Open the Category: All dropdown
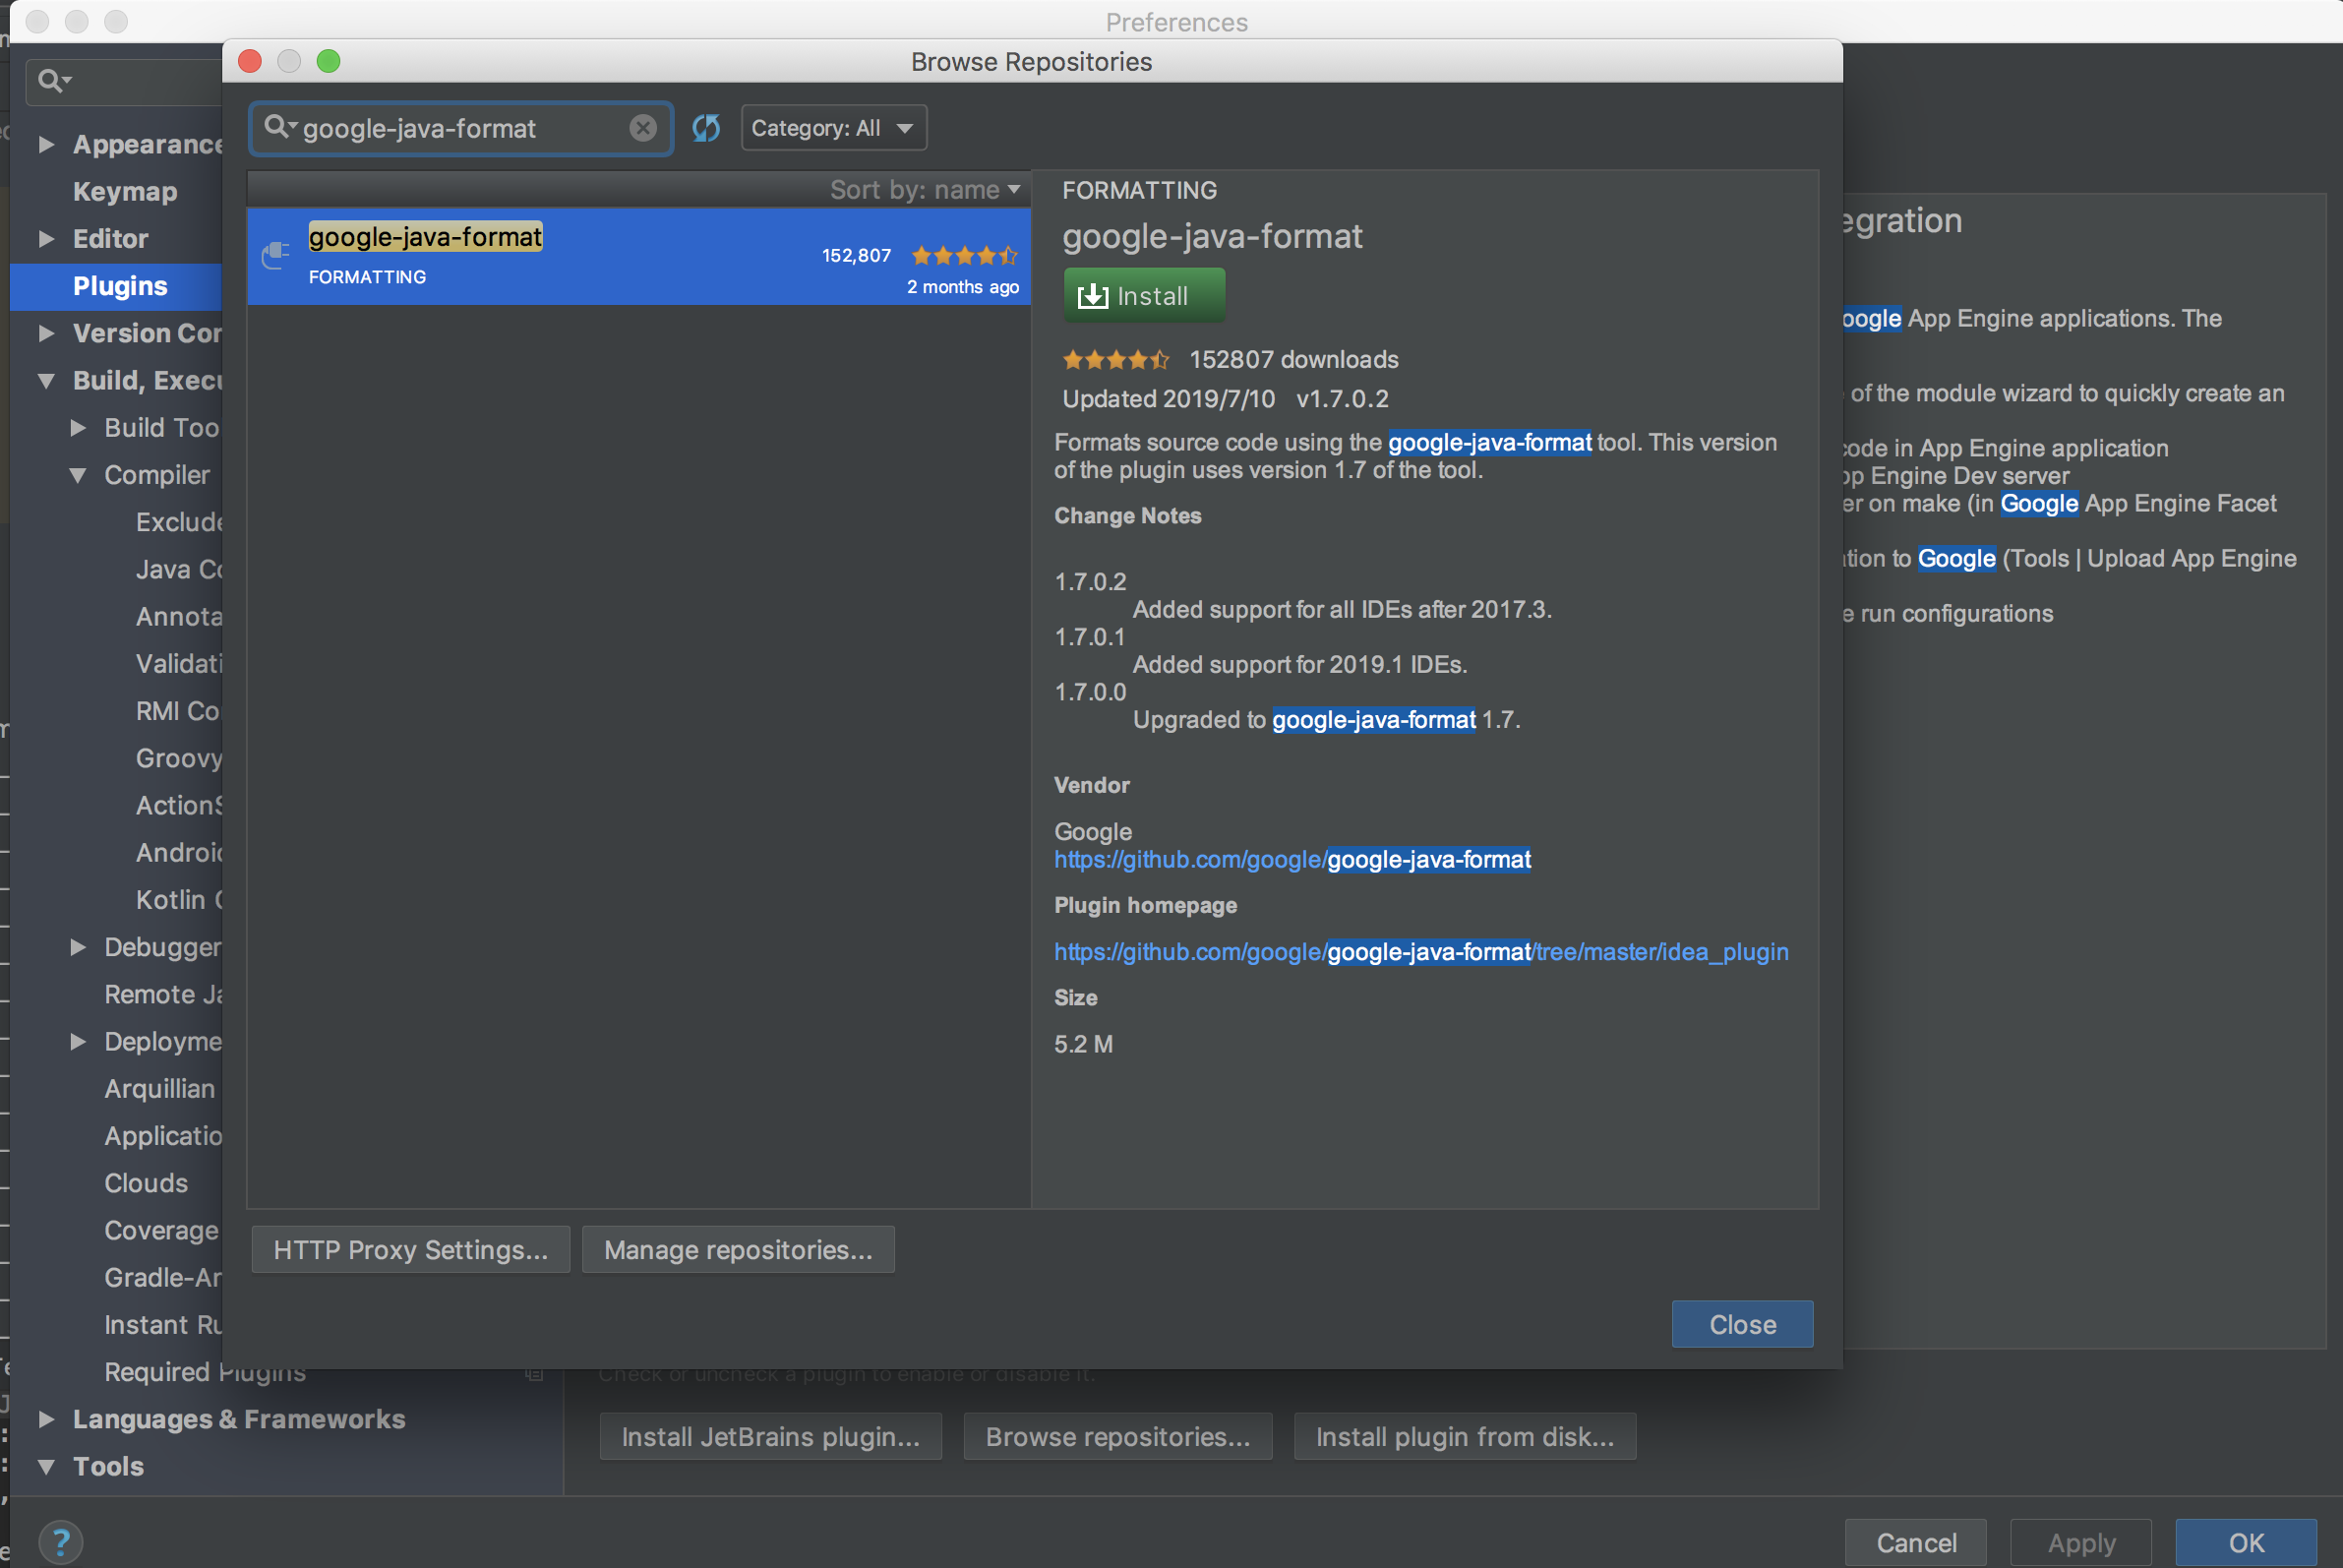 point(833,128)
